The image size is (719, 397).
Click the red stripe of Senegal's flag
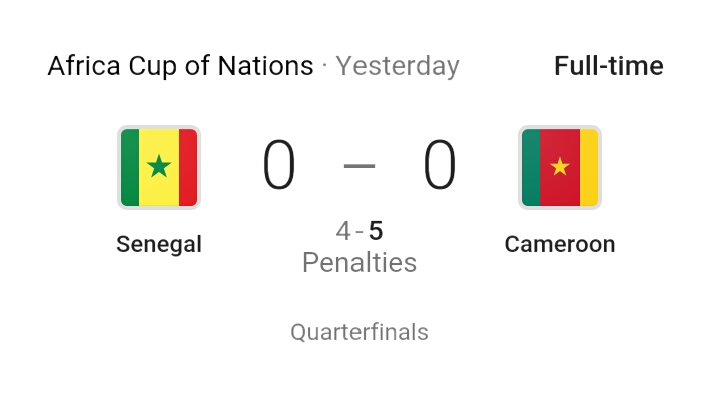tap(188, 167)
